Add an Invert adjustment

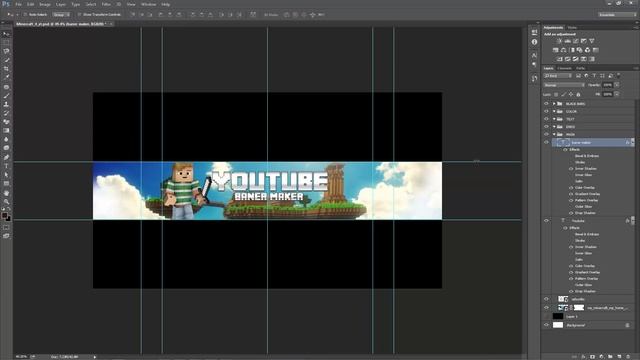click(x=559, y=59)
